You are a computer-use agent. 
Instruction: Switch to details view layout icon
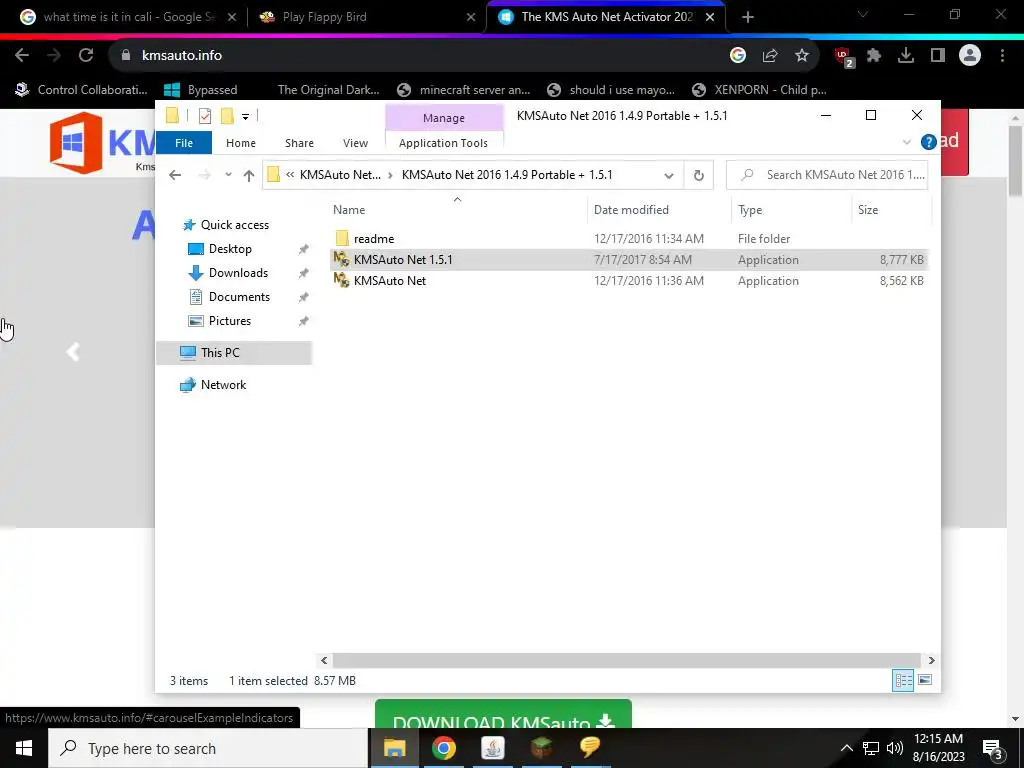click(903, 680)
